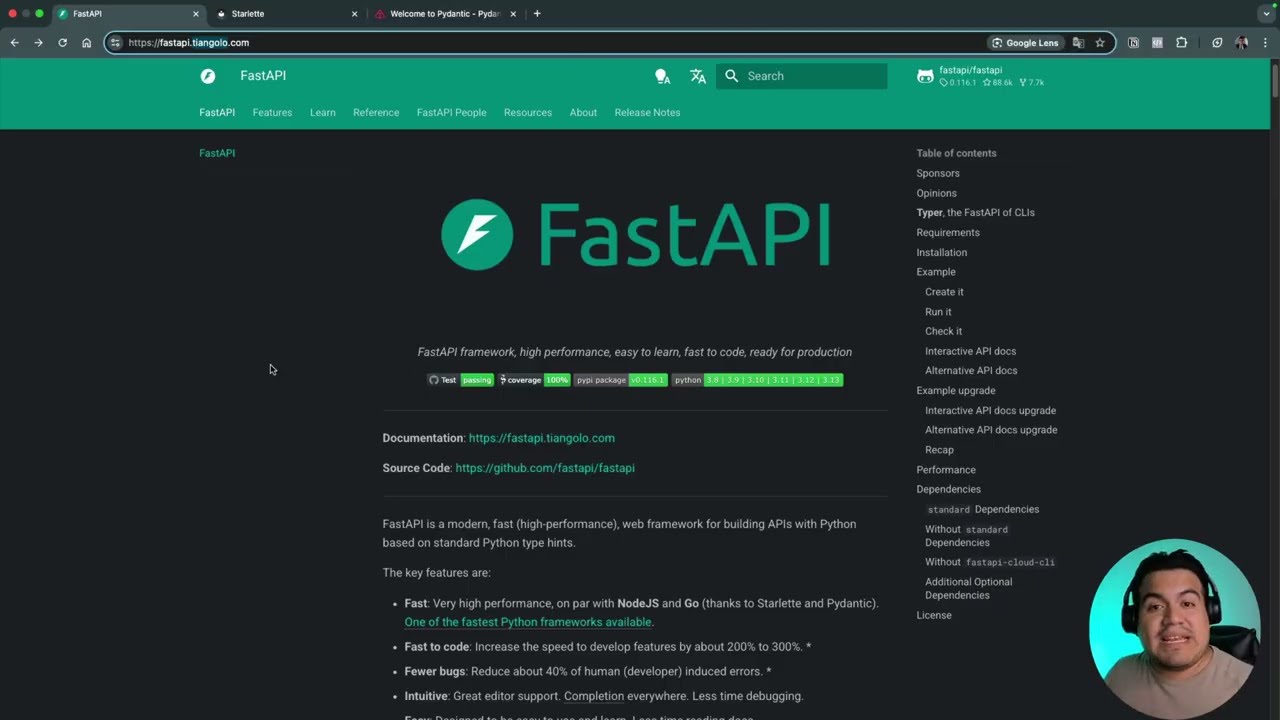
Task: Reload the page with the refresh icon
Action: [62, 43]
